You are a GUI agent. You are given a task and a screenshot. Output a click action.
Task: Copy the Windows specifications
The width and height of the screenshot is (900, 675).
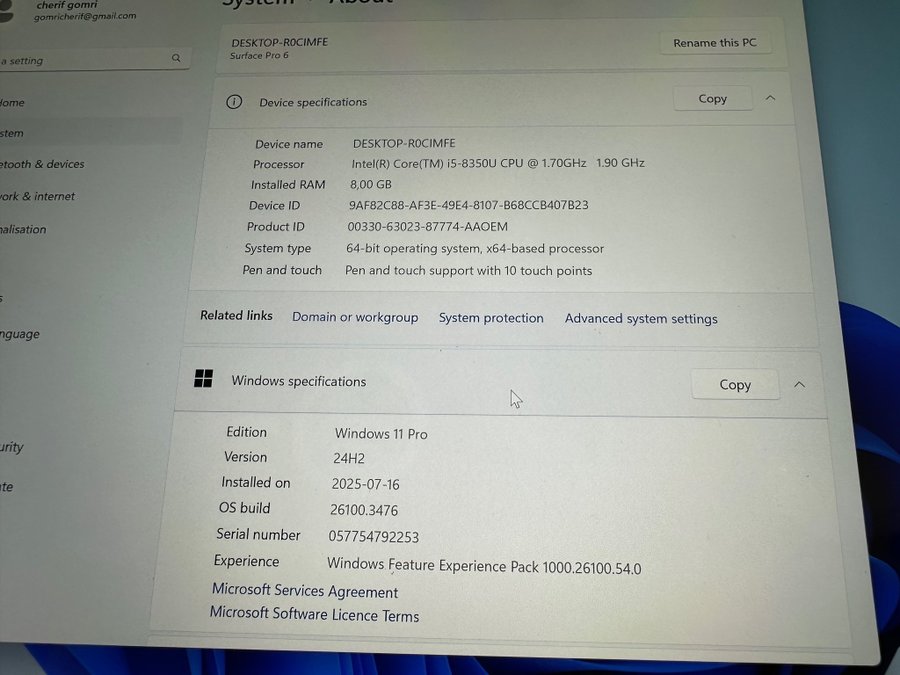coord(735,385)
